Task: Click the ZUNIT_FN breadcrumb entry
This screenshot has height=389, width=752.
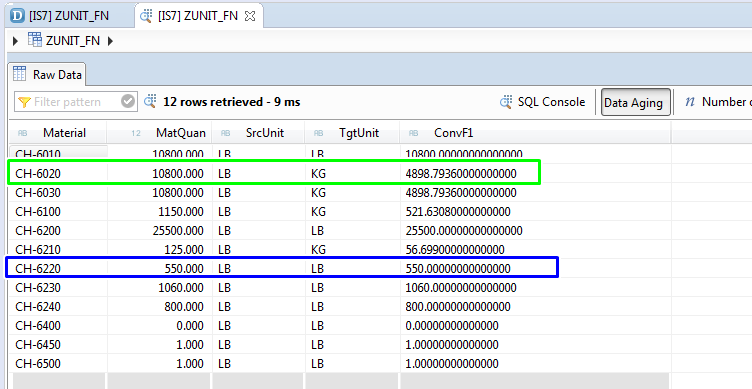Action: click(73, 41)
